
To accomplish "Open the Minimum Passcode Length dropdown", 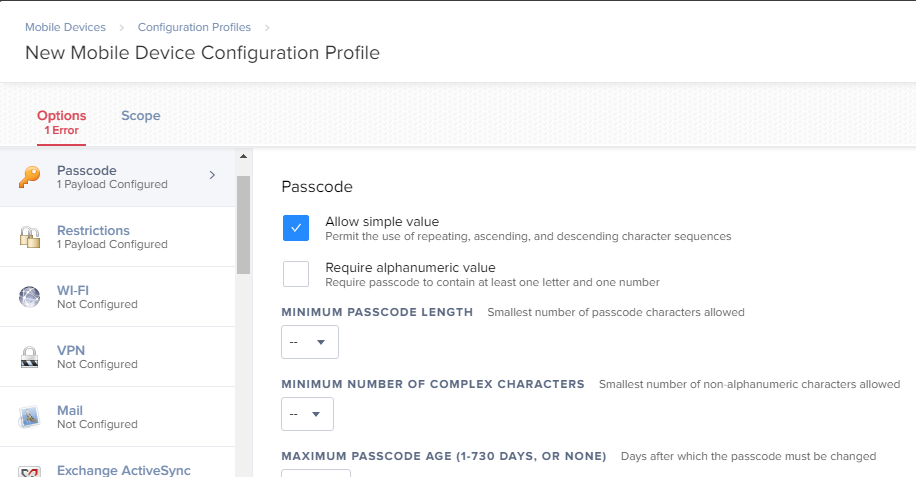I will click(x=310, y=342).
